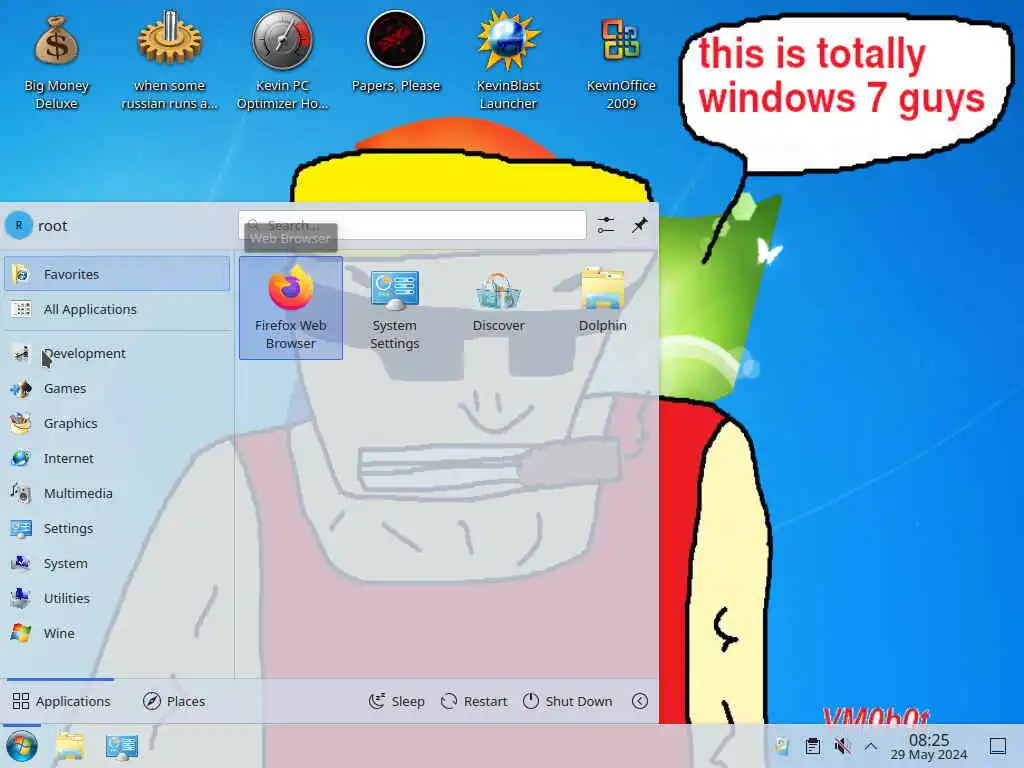Click the muted volume tray icon

pos(842,746)
